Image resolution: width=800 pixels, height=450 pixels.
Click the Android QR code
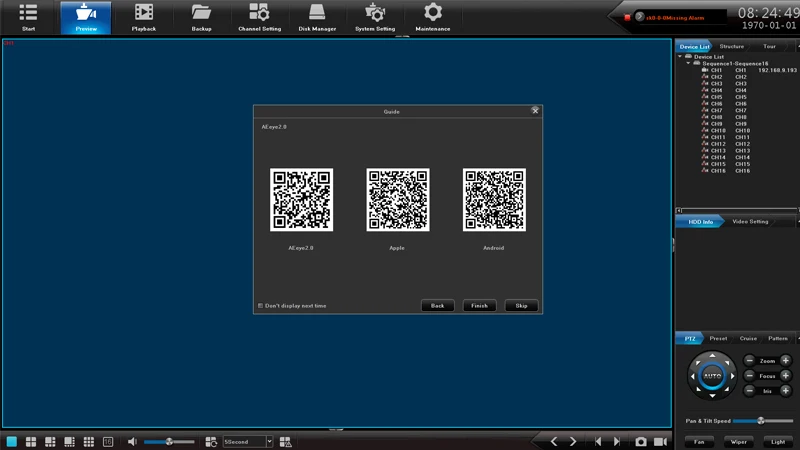tap(494, 199)
